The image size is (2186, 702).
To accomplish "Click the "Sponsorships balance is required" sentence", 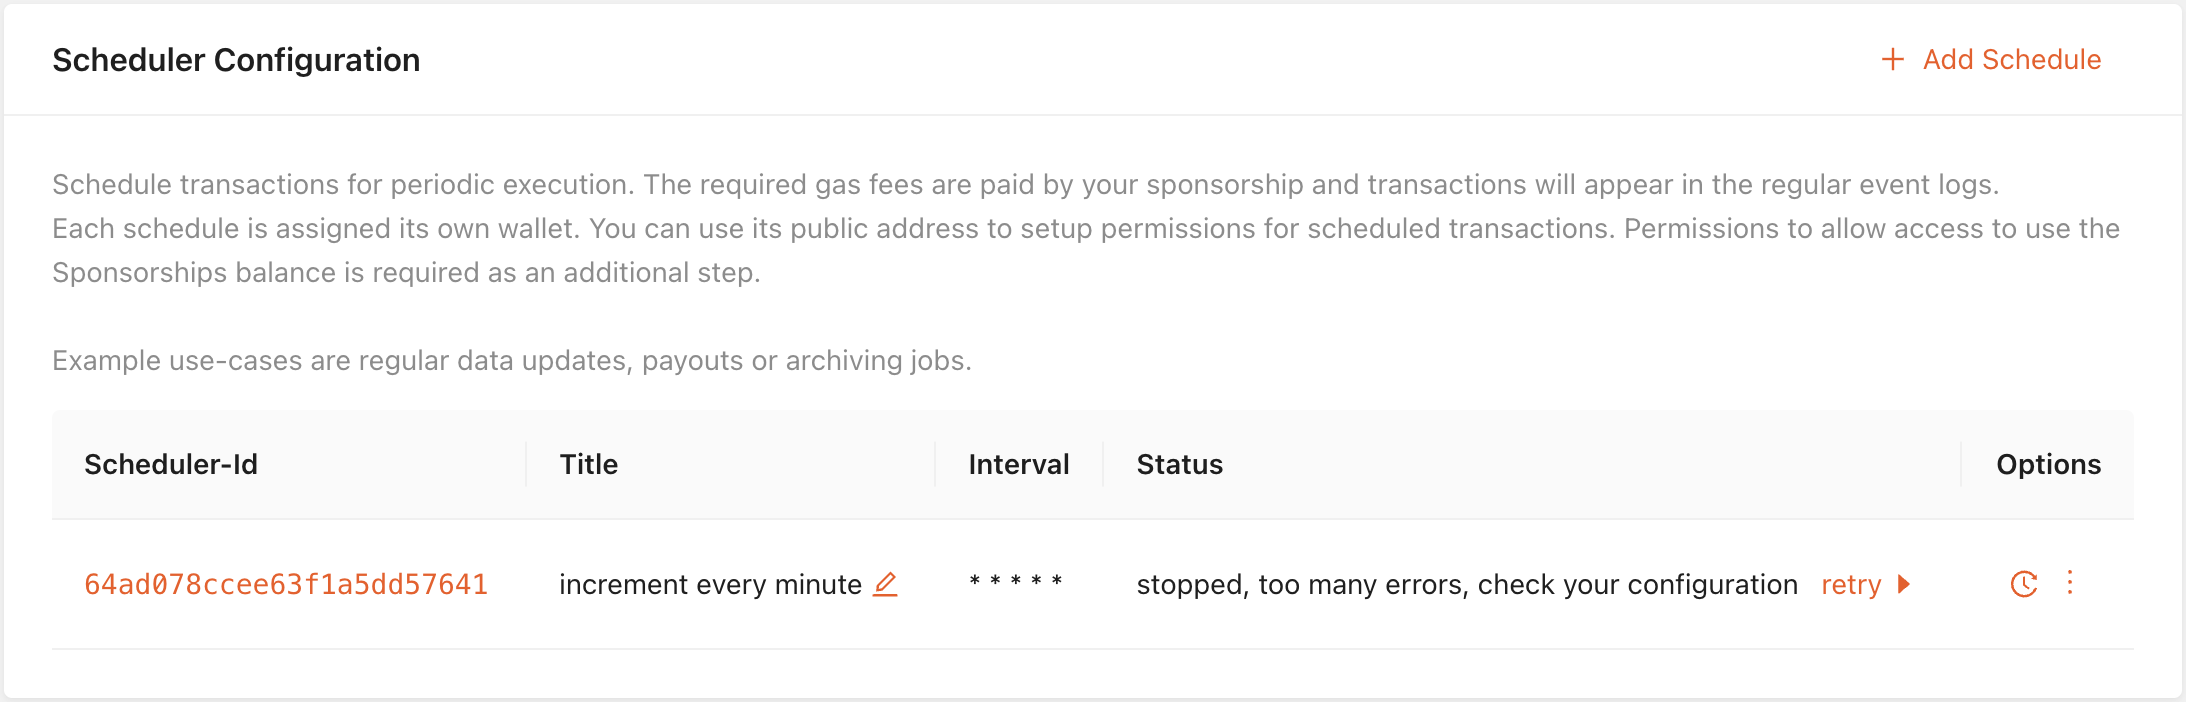I will click(x=406, y=272).
